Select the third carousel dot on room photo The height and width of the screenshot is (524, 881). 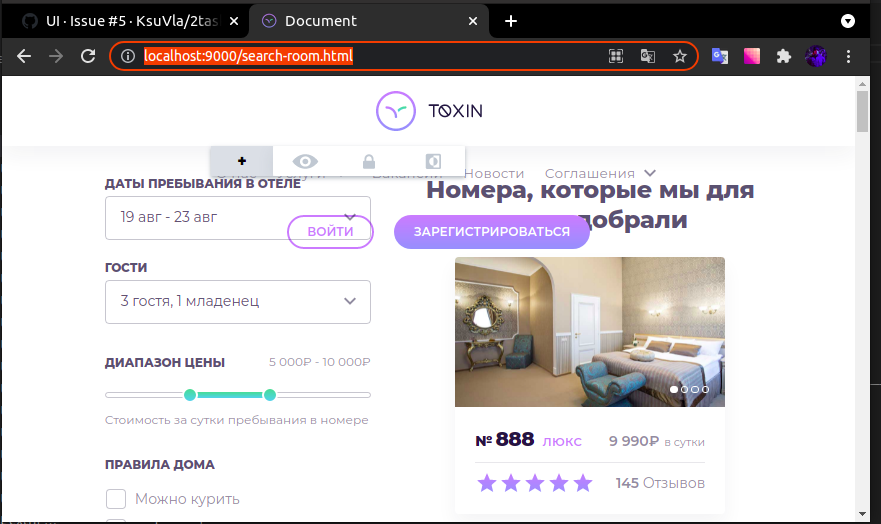click(x=695, y=389)
